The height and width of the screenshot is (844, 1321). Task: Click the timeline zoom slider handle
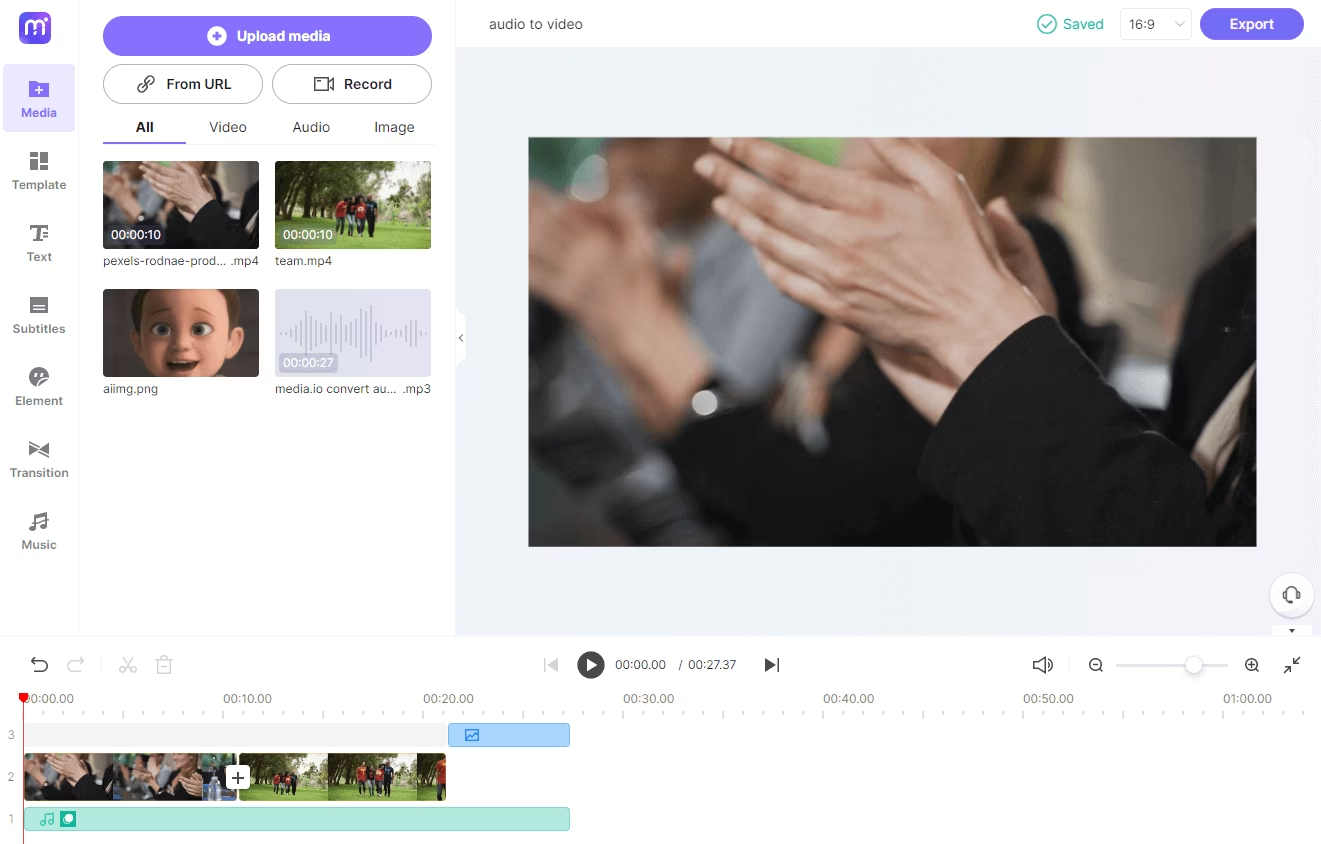pyautogui.click(x=1193, y=665)
